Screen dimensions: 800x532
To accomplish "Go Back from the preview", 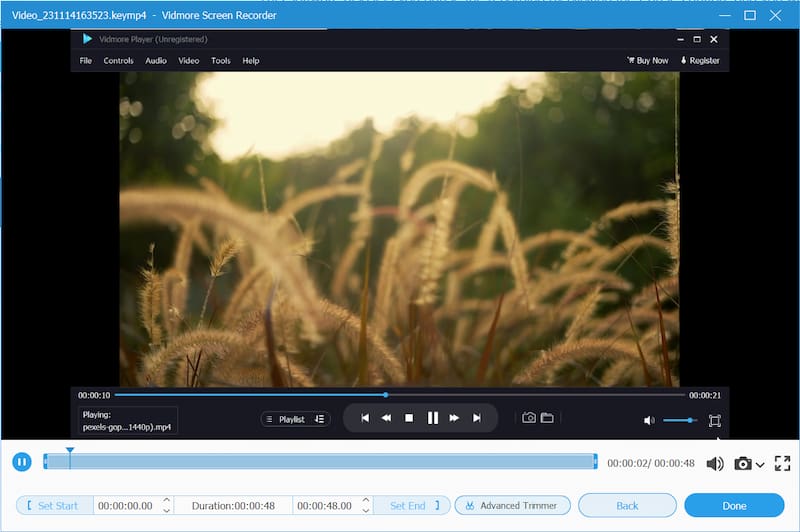I will pyautogui.click(x=627, y=505).
